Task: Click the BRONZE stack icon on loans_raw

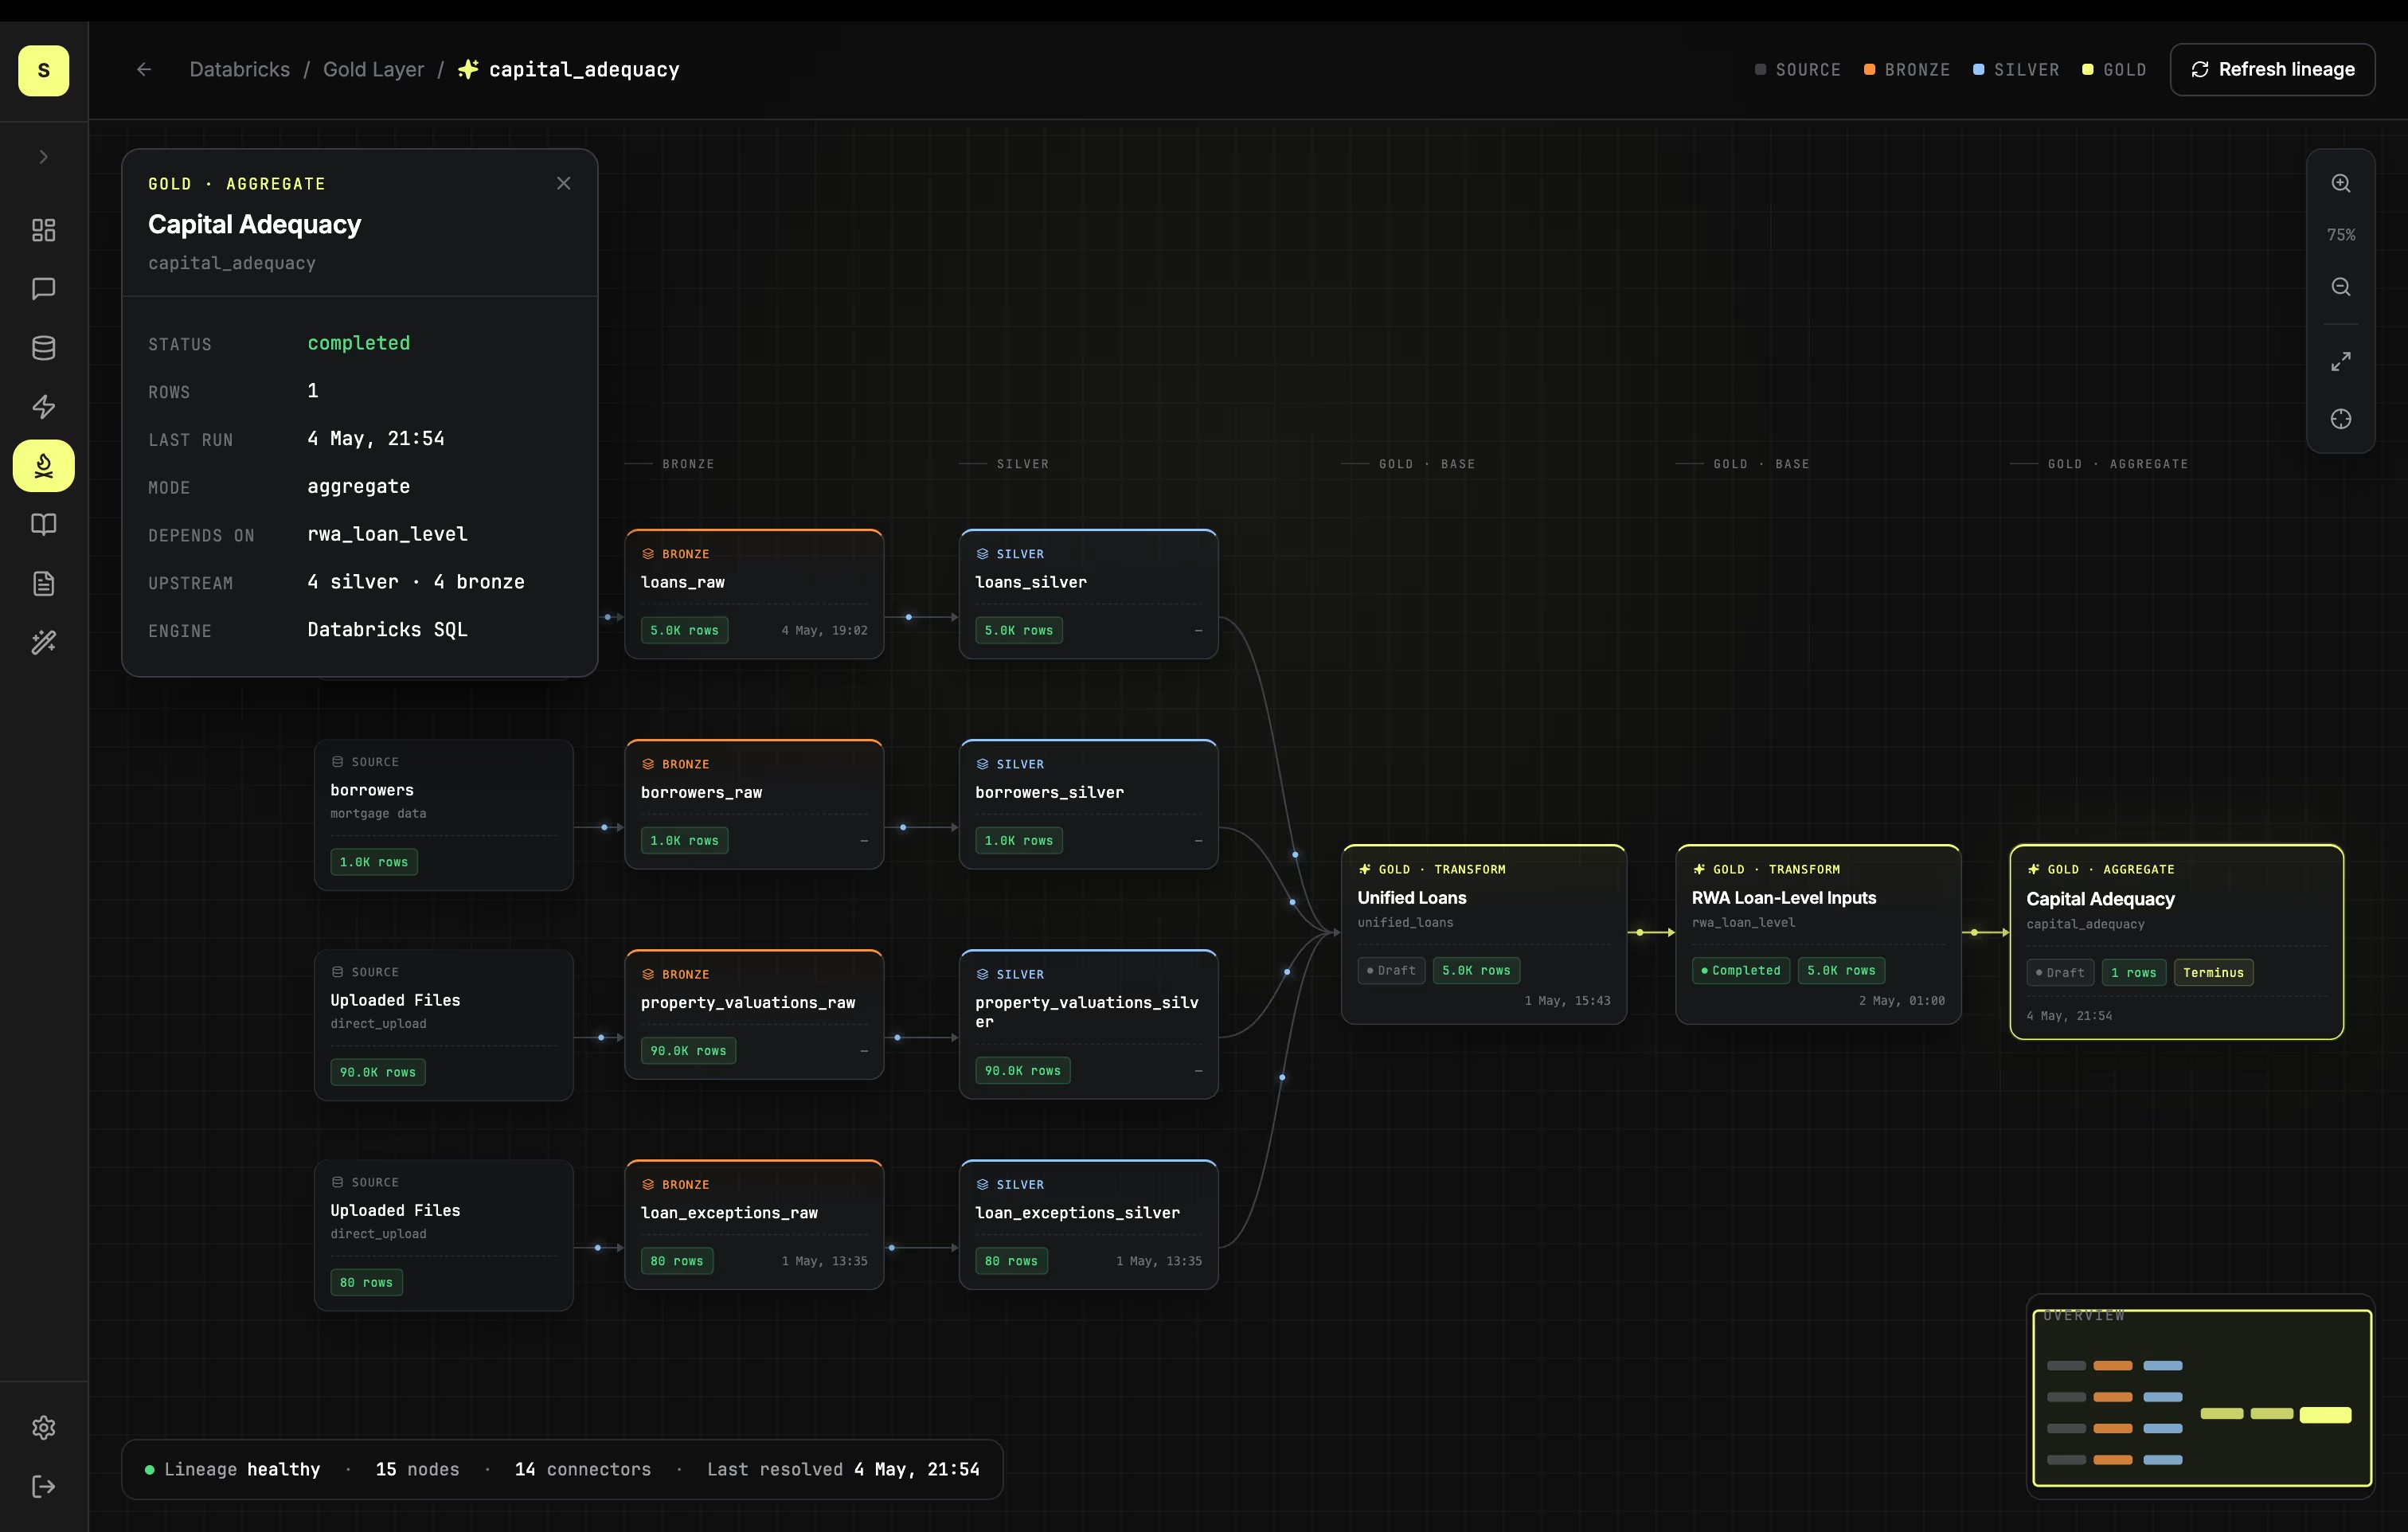Action: 648,554
